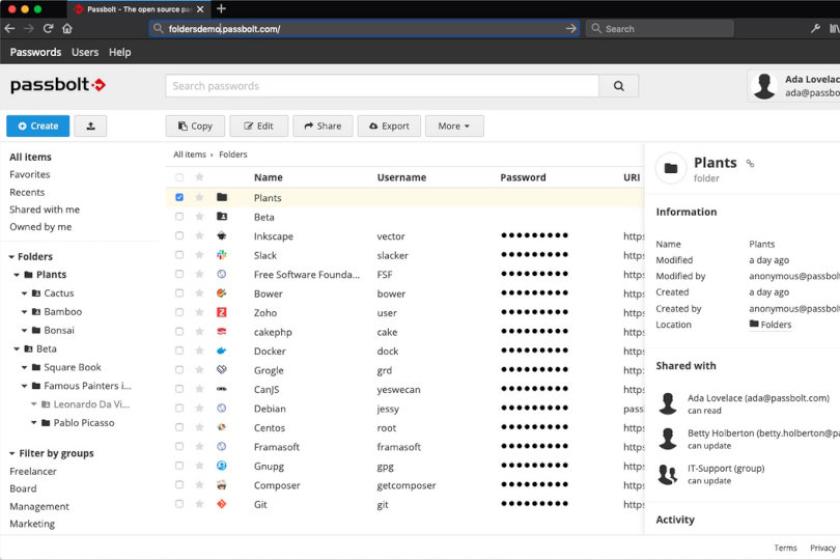This screenshot has width=840, height=560.
Task: Check the Beta row checkbox
Action: [179, 216]
